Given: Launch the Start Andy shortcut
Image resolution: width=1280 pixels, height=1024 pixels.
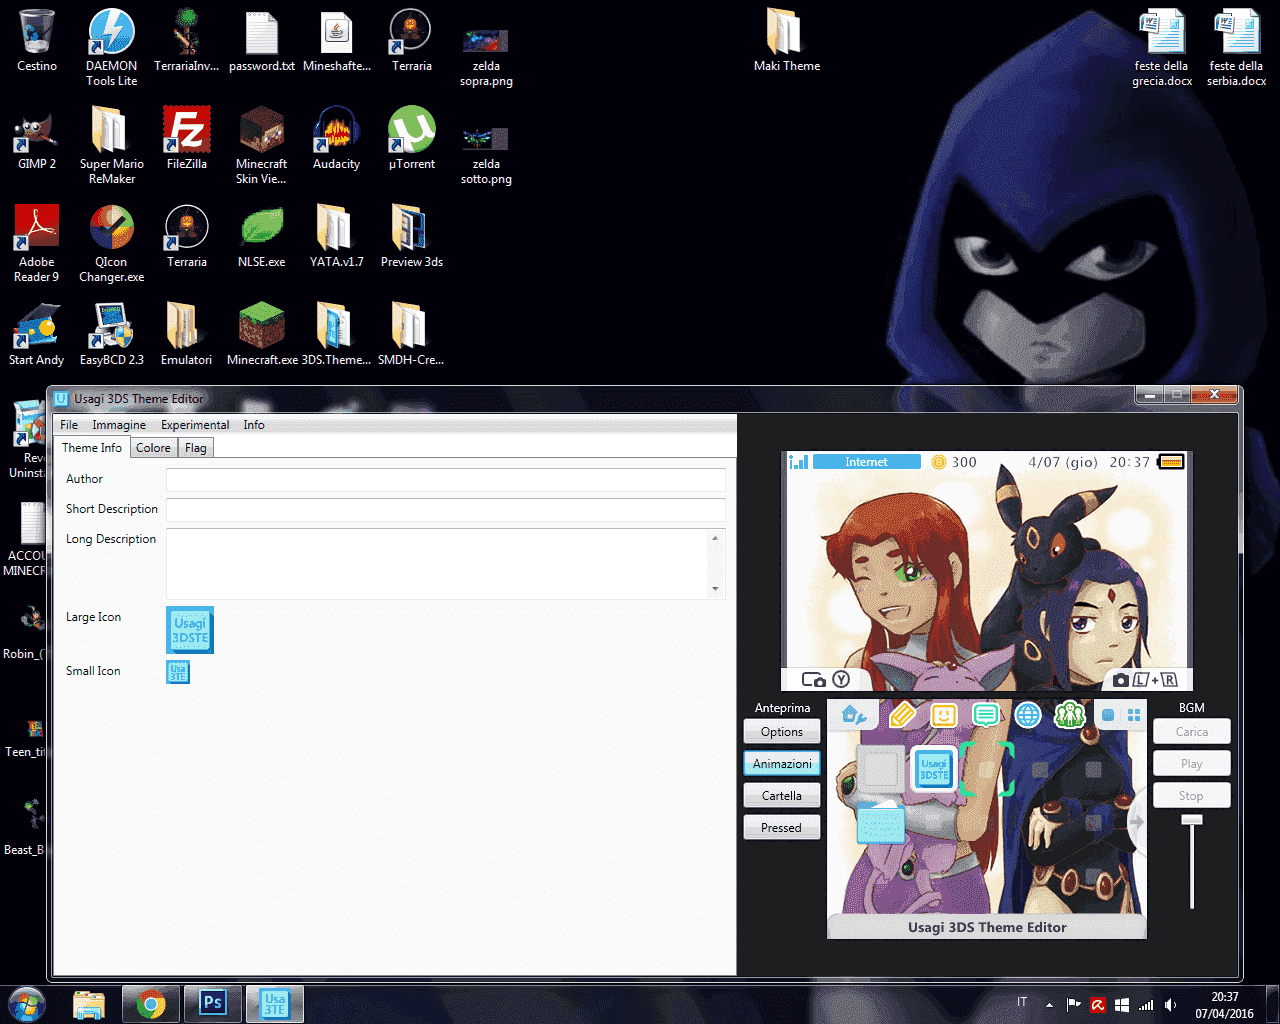Looking at the screenshot, I should point(37,334).
